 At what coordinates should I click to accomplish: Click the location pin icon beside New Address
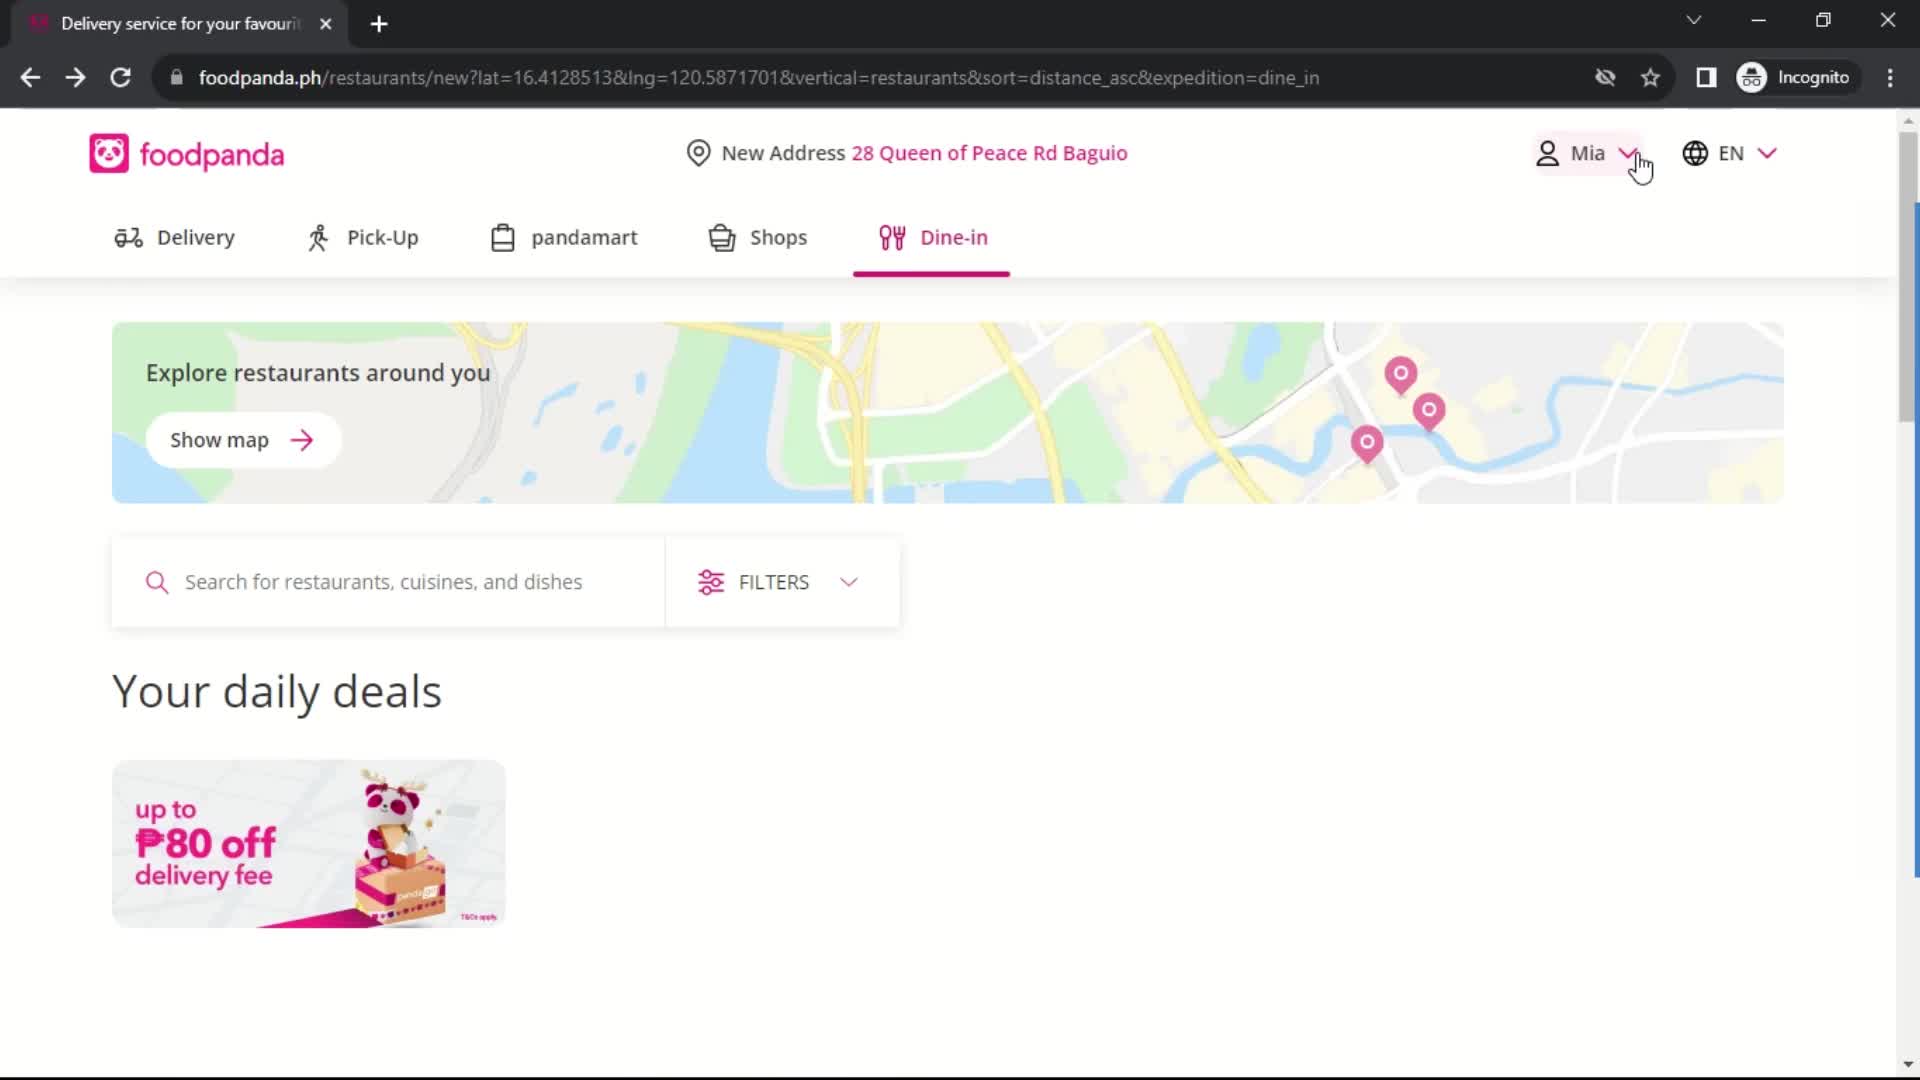tap(698, 153)
